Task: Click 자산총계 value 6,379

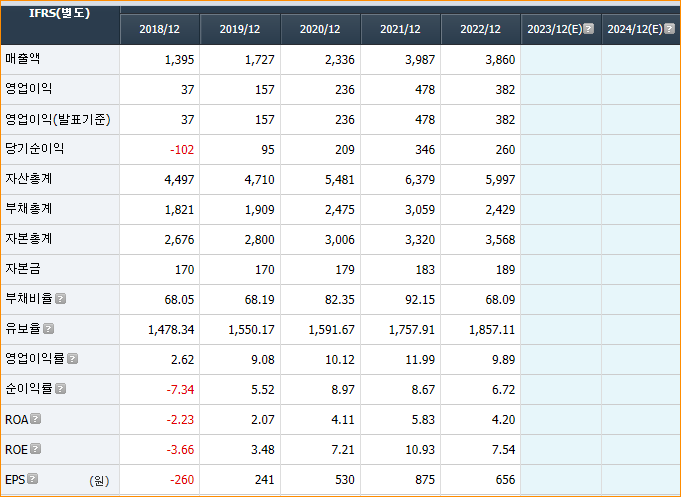Action: click(x=420, y=180)
